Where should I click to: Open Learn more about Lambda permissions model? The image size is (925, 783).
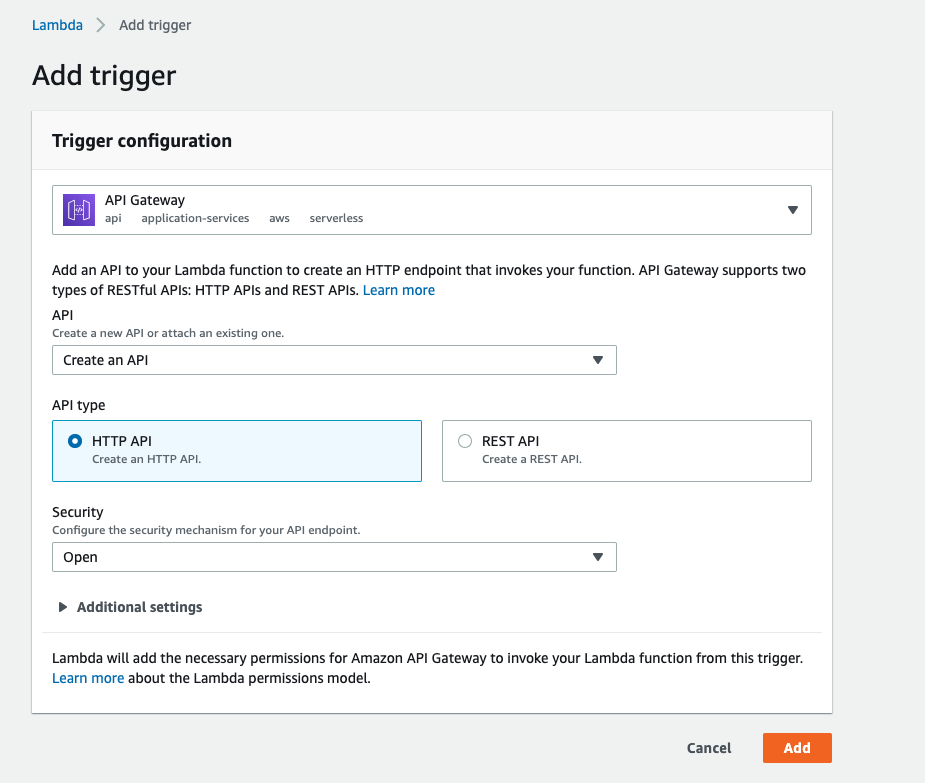88,678
